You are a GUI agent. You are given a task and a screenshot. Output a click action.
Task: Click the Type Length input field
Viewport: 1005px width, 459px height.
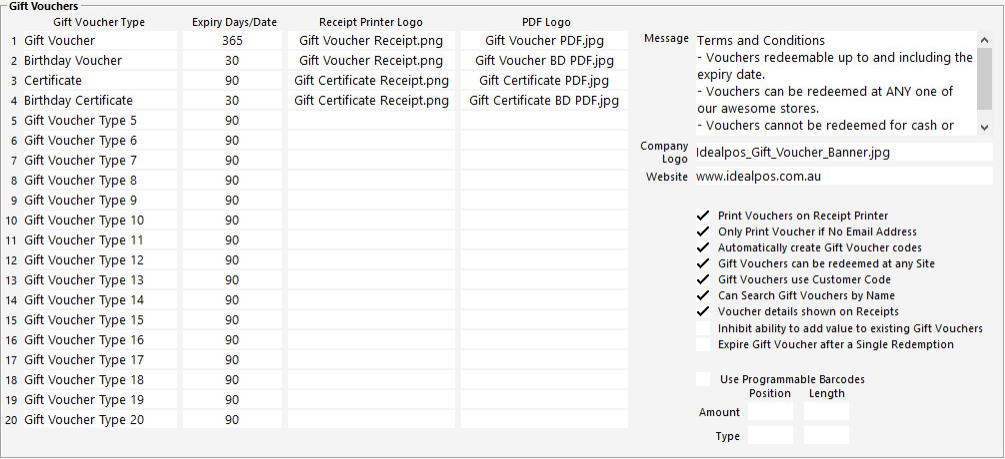click(x=826, y=436)
